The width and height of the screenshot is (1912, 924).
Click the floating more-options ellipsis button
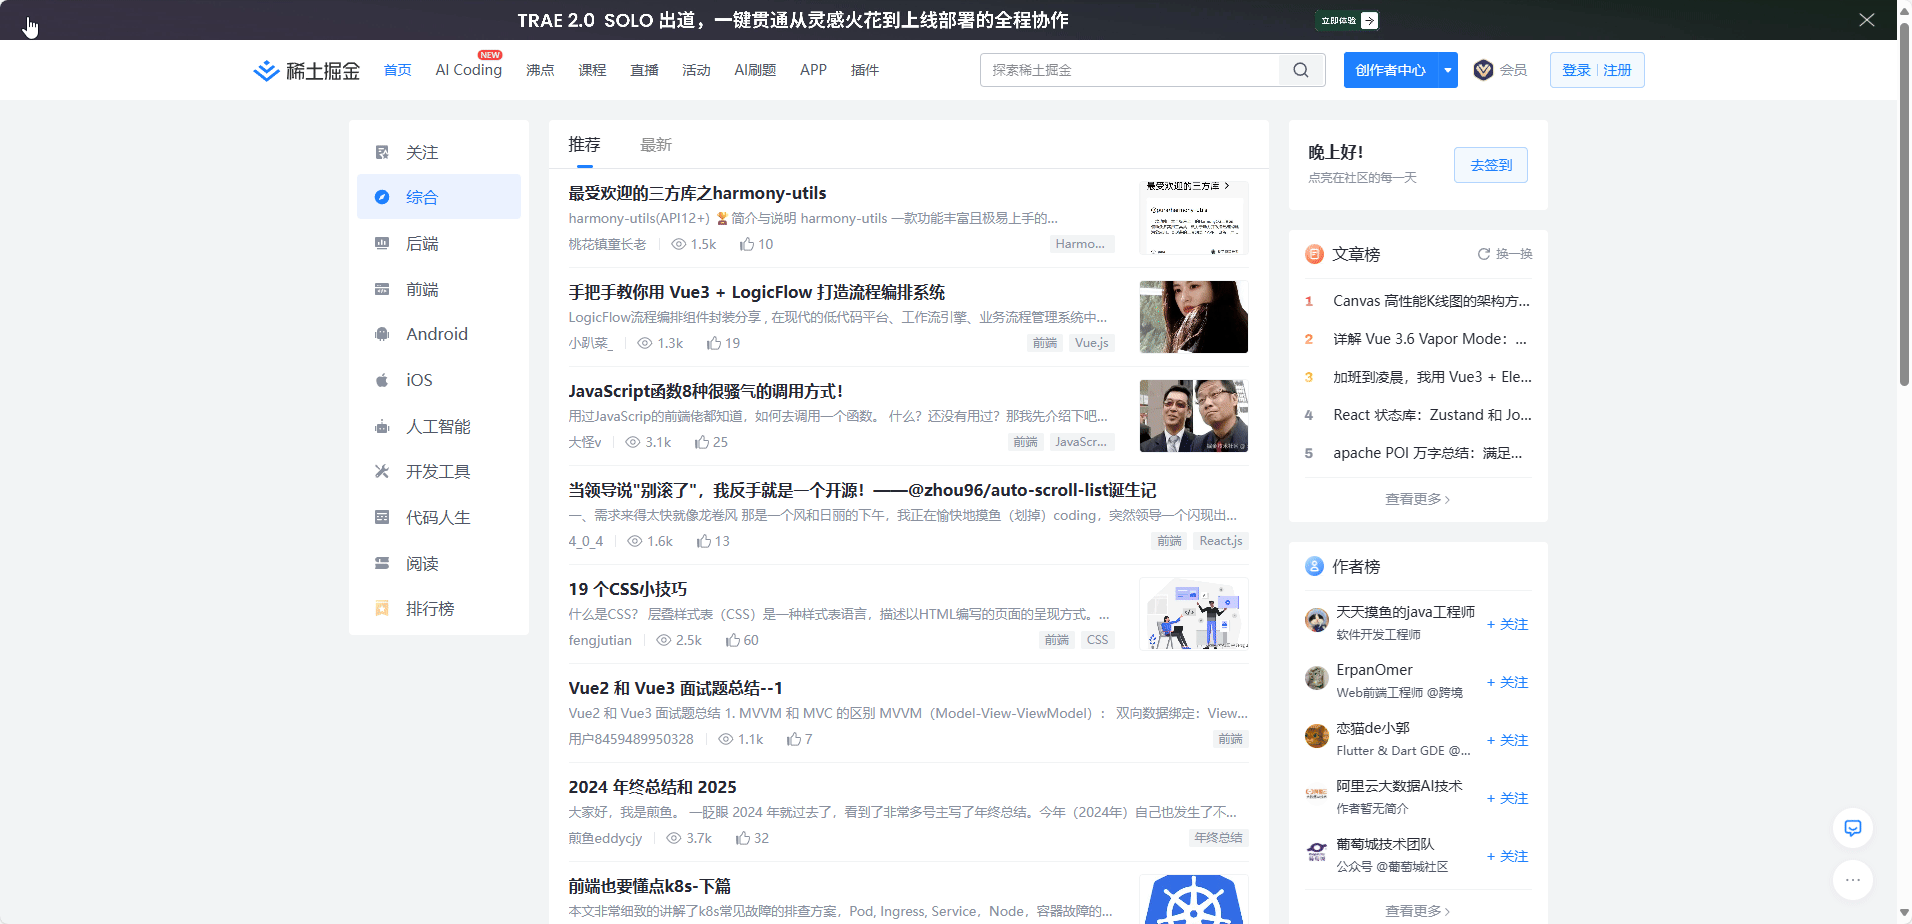point(1853,880)
